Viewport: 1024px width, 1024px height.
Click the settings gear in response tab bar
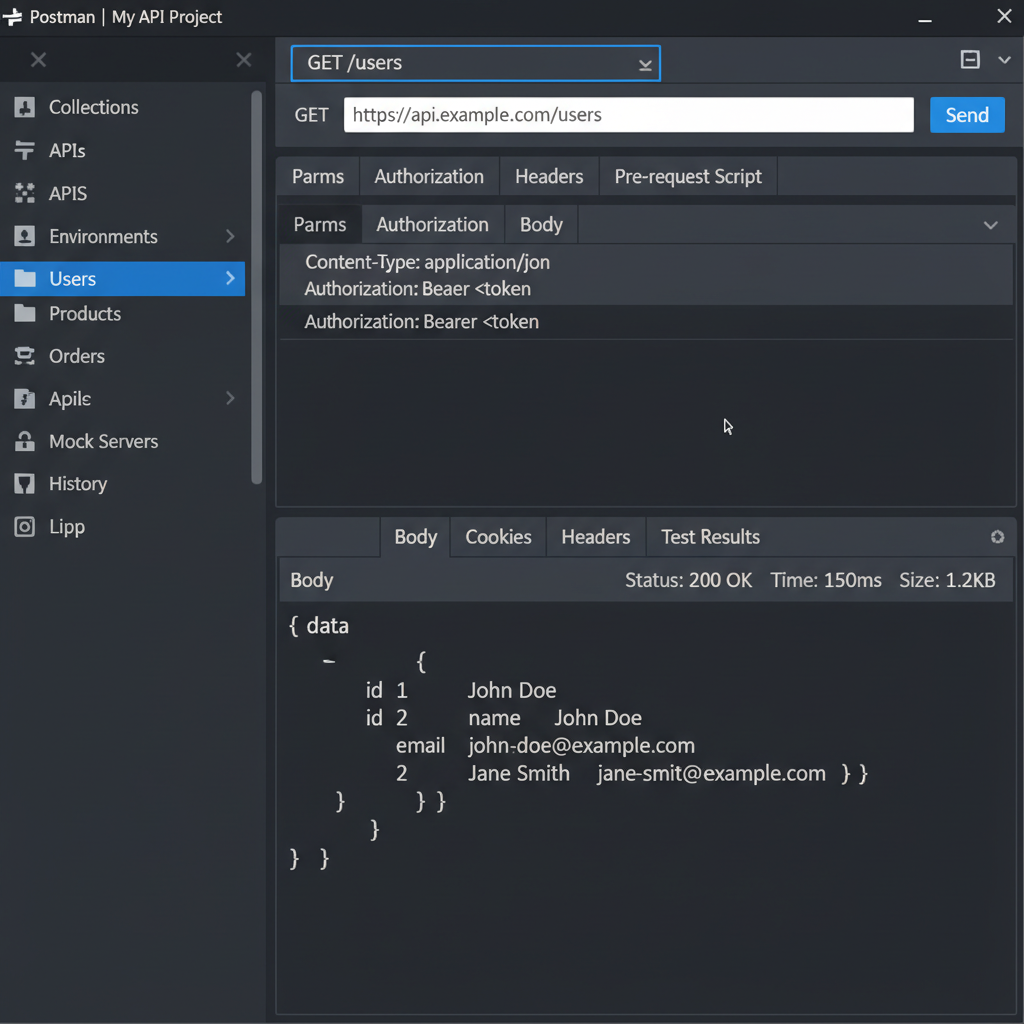tap(997, 537)
